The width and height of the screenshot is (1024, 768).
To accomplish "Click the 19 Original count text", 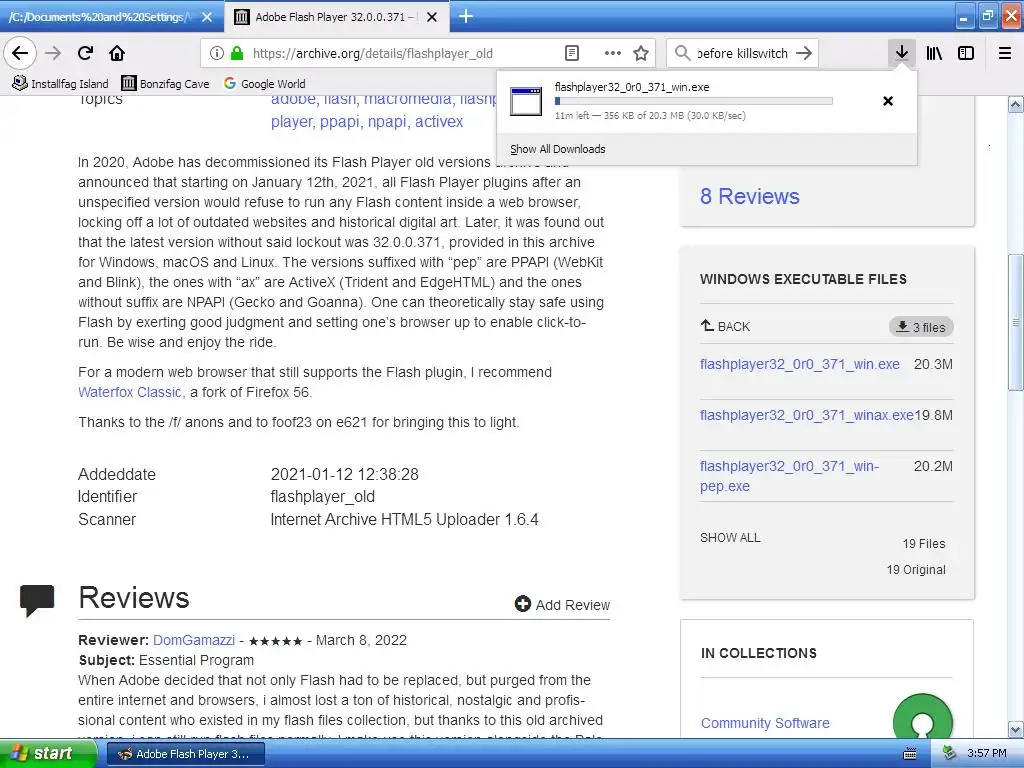I will 916,569.
